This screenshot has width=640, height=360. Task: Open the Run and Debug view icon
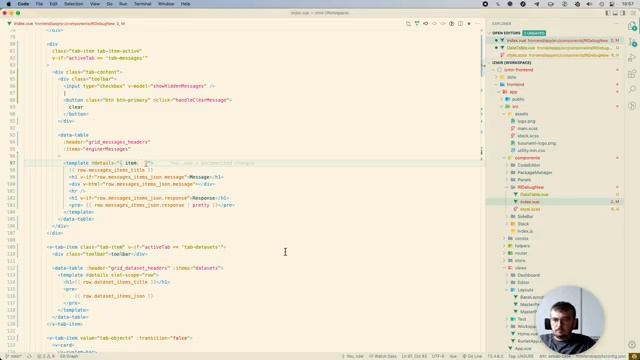tap(632, 58)
